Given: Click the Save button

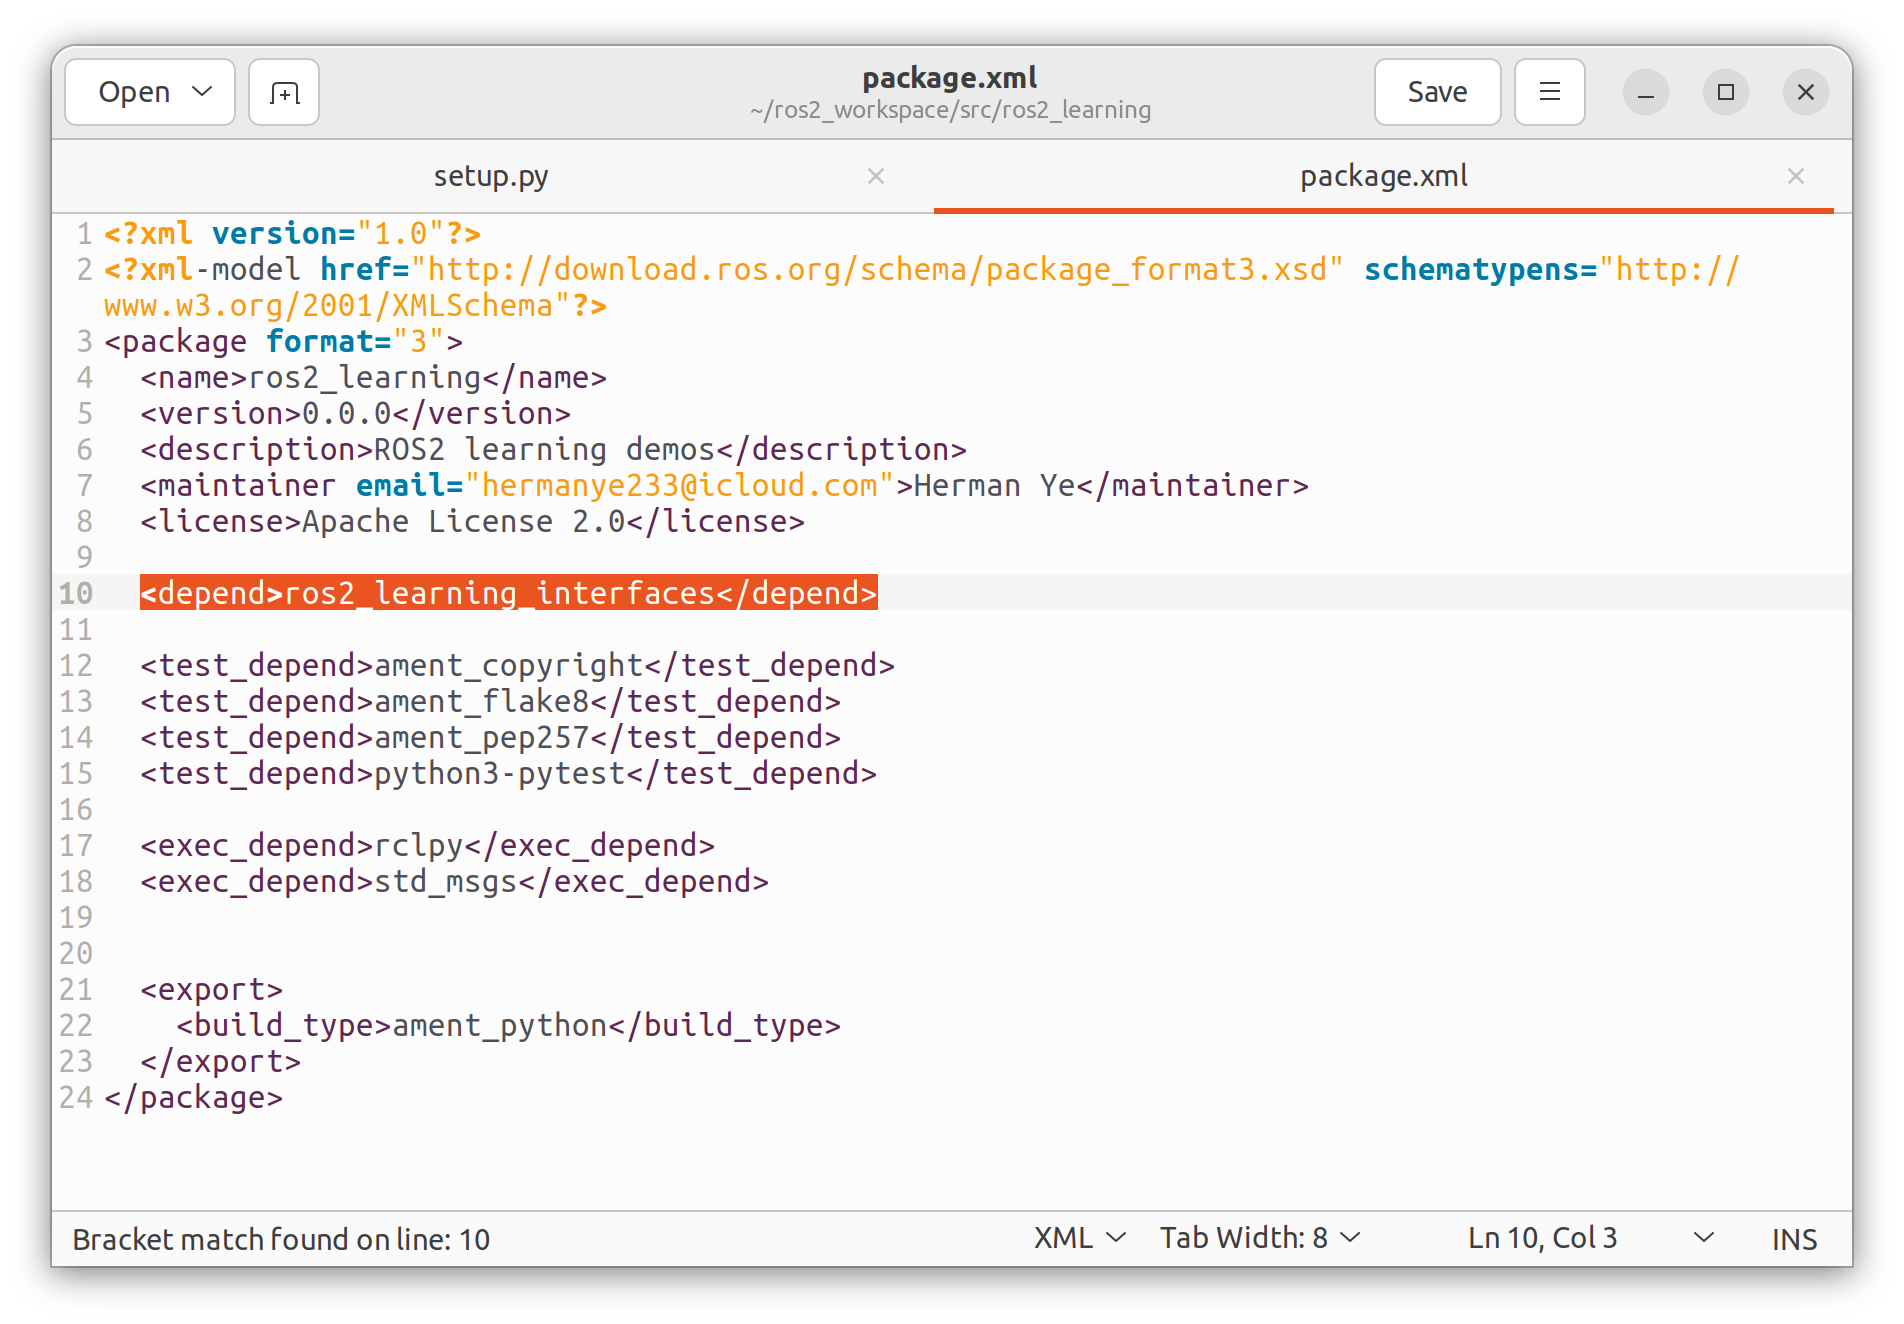Looking at the screenshot, I should tap(1437, 92).
